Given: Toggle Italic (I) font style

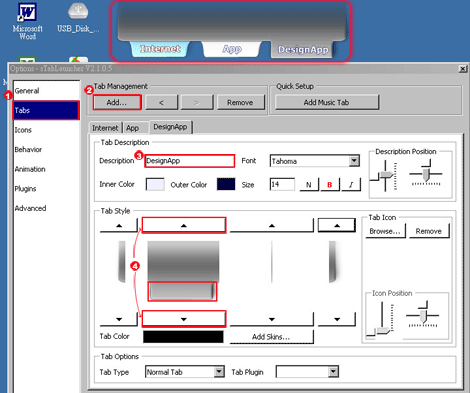Looking at the screenshot, I should point(351,185).
